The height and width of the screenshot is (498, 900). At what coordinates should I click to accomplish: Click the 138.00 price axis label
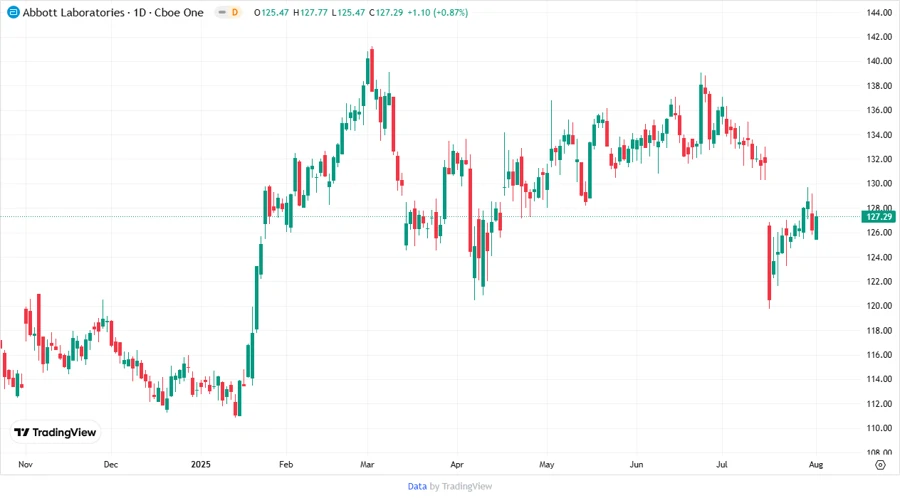coord(879,86)
